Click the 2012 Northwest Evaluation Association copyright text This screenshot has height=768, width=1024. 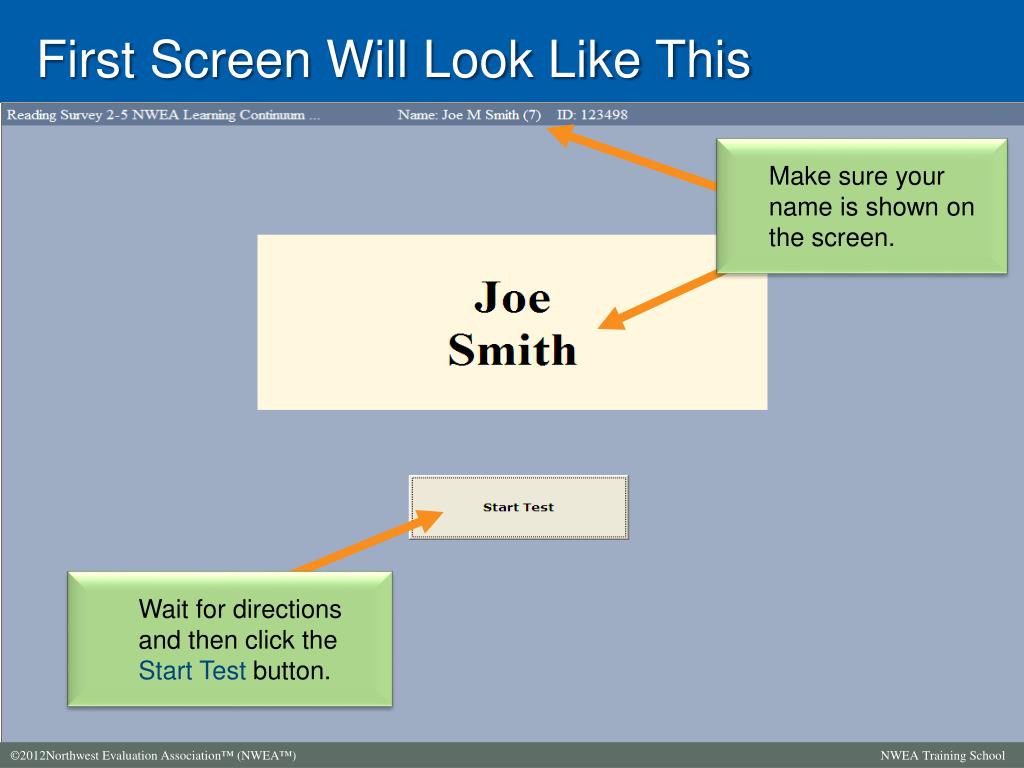click(x=153, y=756)
